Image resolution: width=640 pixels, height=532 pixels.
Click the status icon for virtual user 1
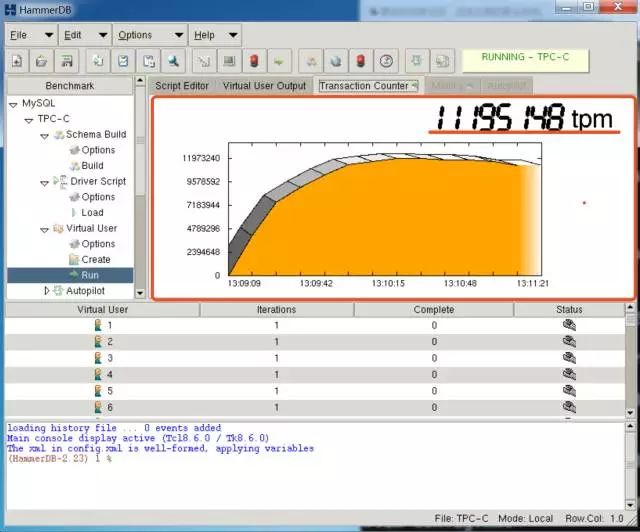click(x=569, y=325)
